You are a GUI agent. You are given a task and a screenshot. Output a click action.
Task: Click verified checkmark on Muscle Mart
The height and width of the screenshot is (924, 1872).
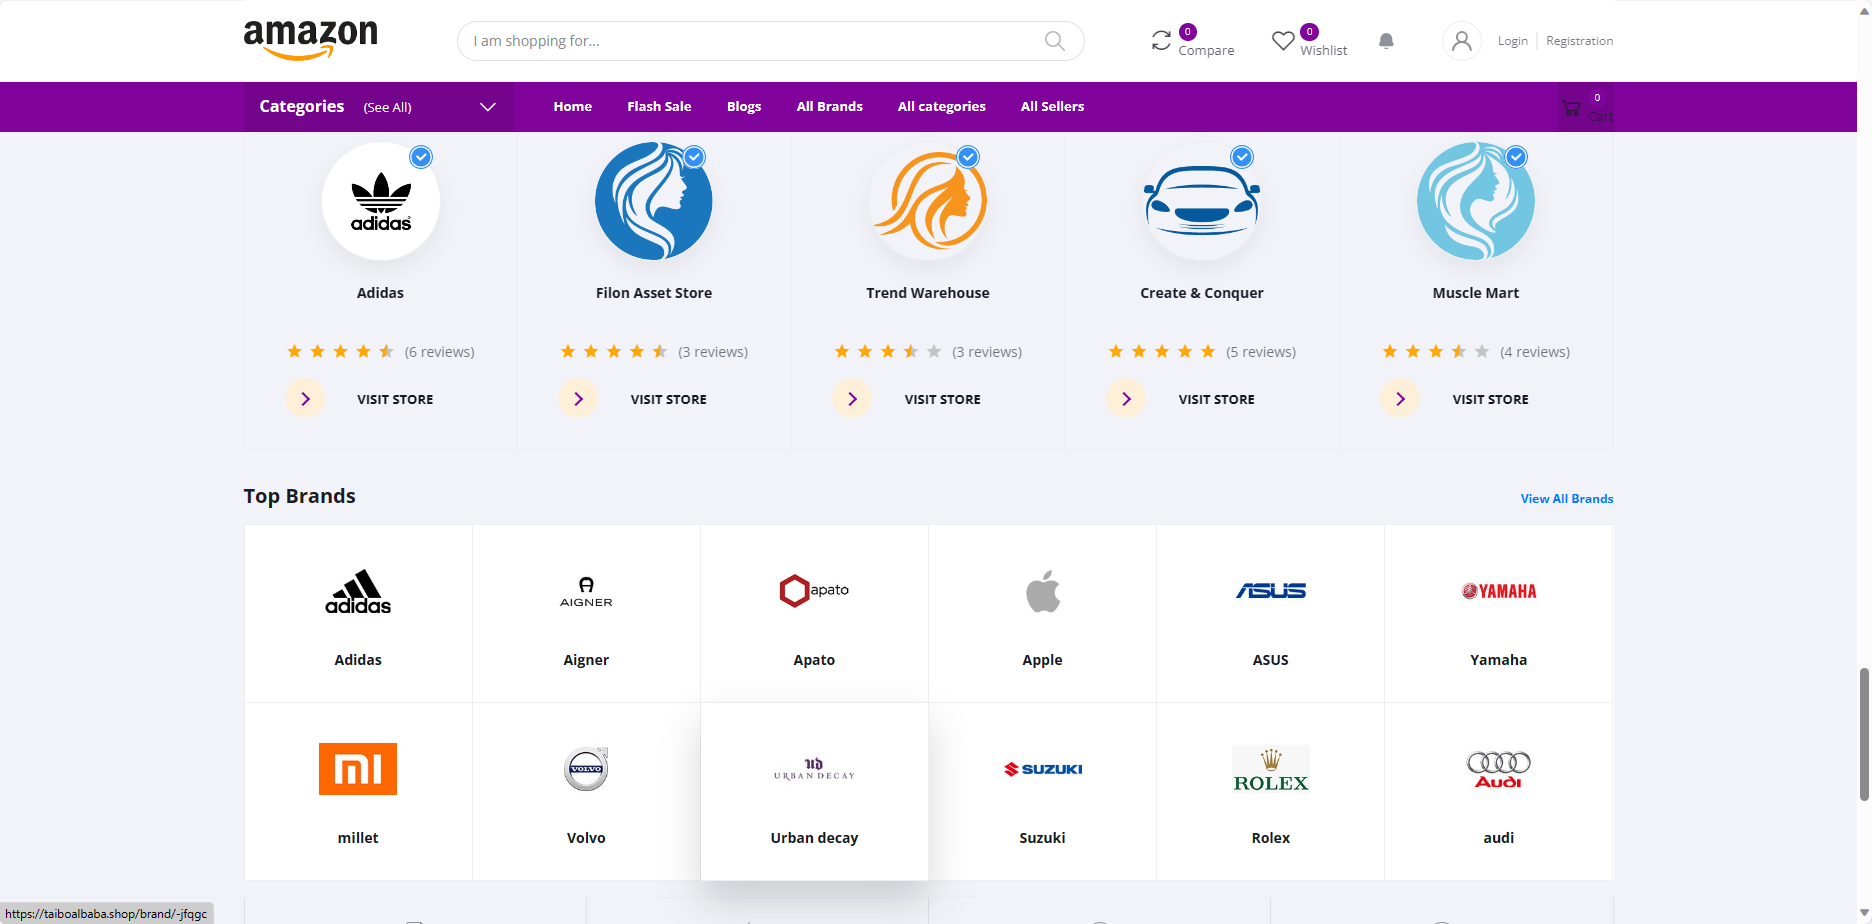coord(1516,157)
